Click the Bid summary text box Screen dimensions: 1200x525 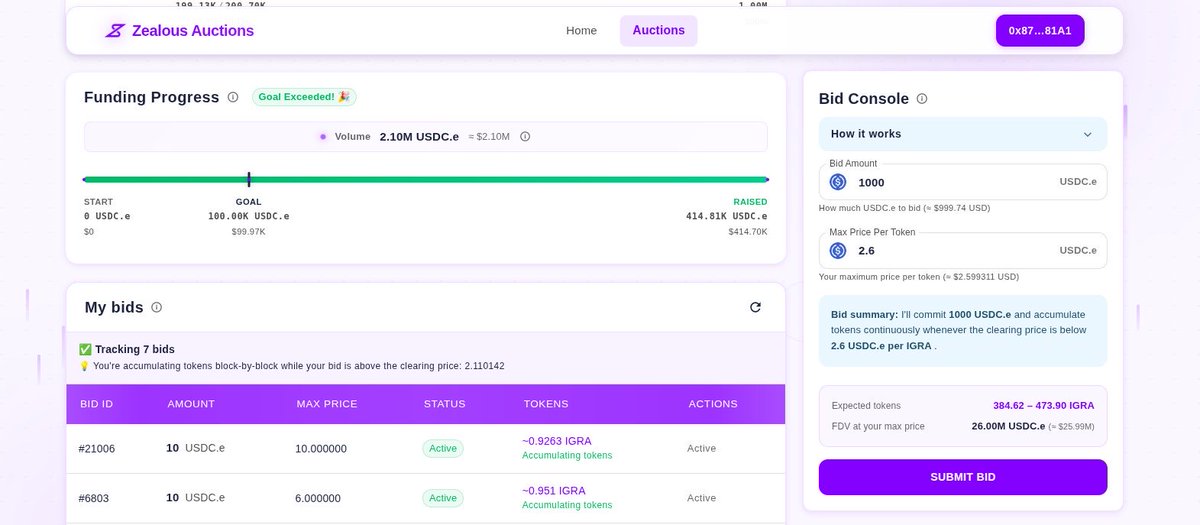tap(963, 330)
